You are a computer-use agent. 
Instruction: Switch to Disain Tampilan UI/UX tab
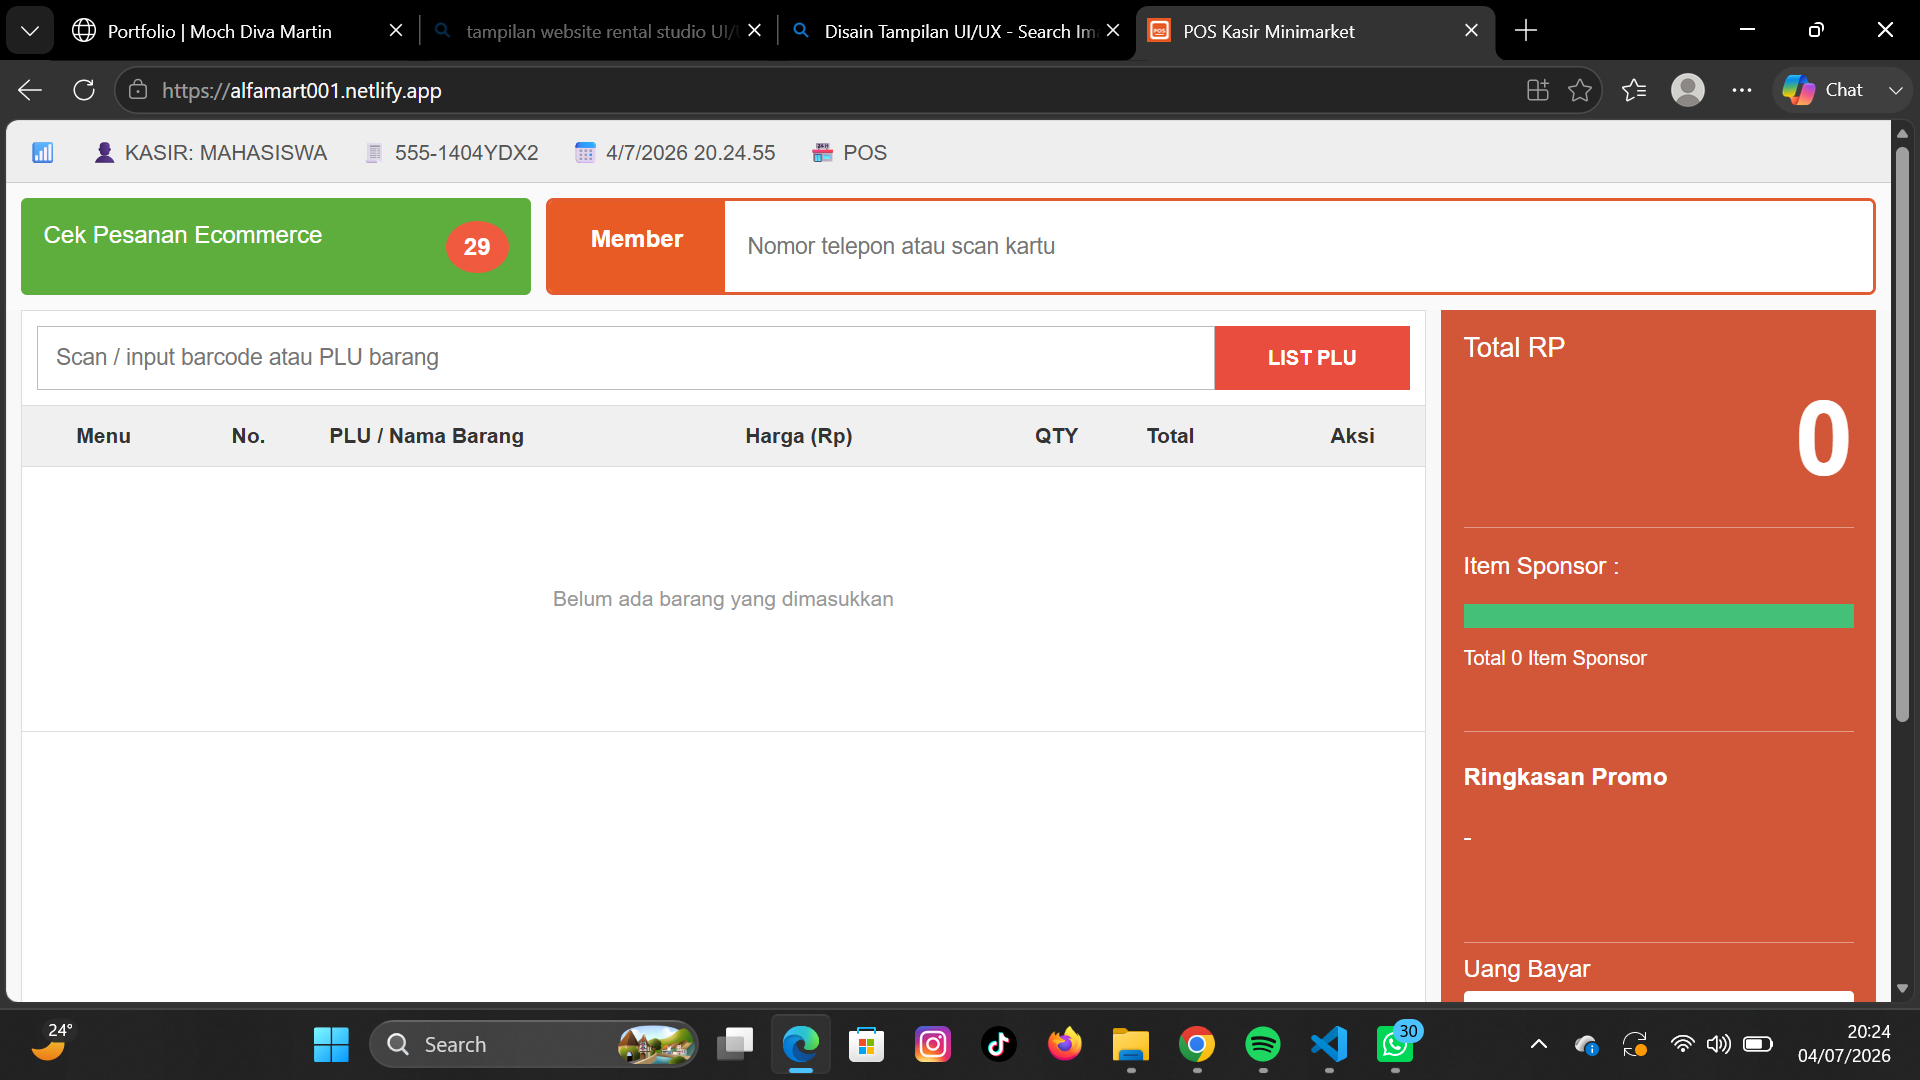(x=958, y=31)
